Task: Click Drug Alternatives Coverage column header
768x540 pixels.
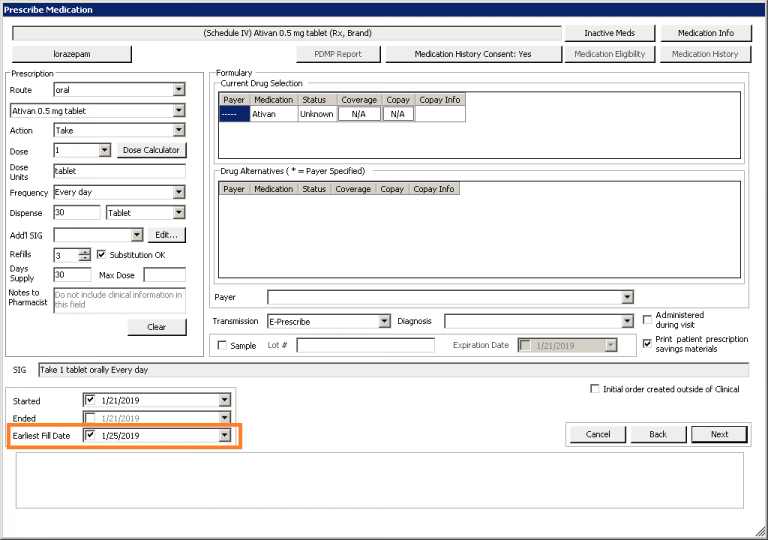Action: coord(353,189)
